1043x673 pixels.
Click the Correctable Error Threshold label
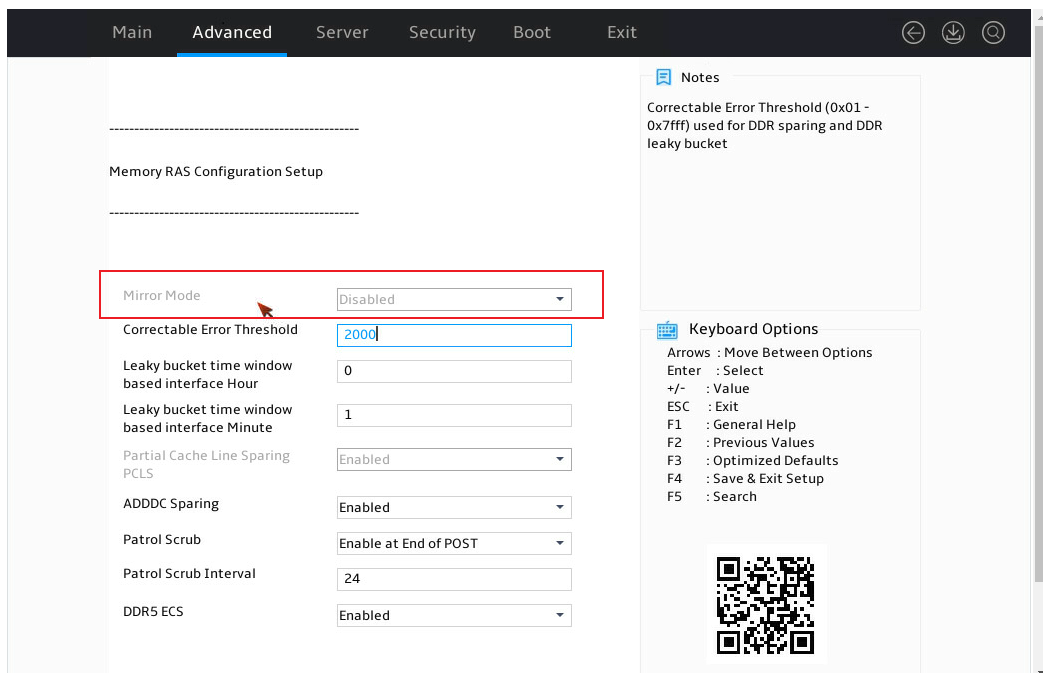[x=210, y=330]
